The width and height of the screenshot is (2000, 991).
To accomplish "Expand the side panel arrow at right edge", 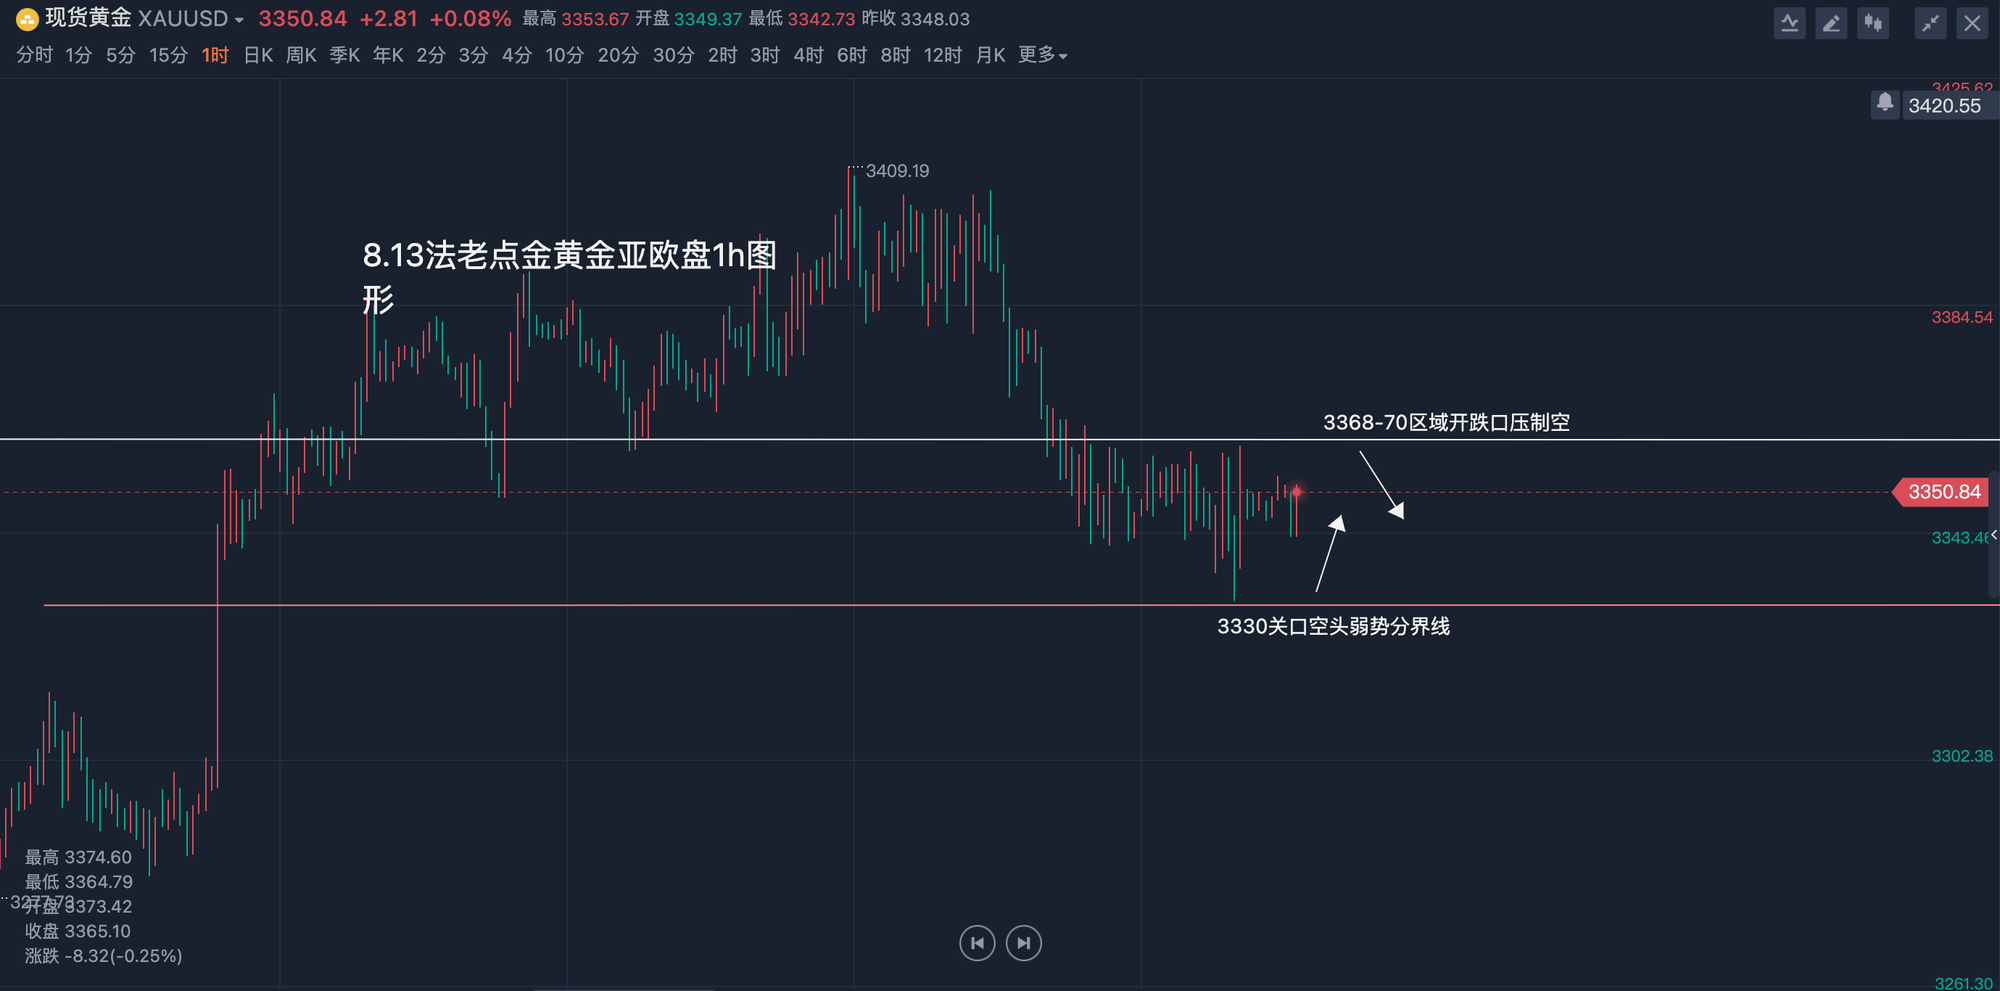I will 1993,536.
